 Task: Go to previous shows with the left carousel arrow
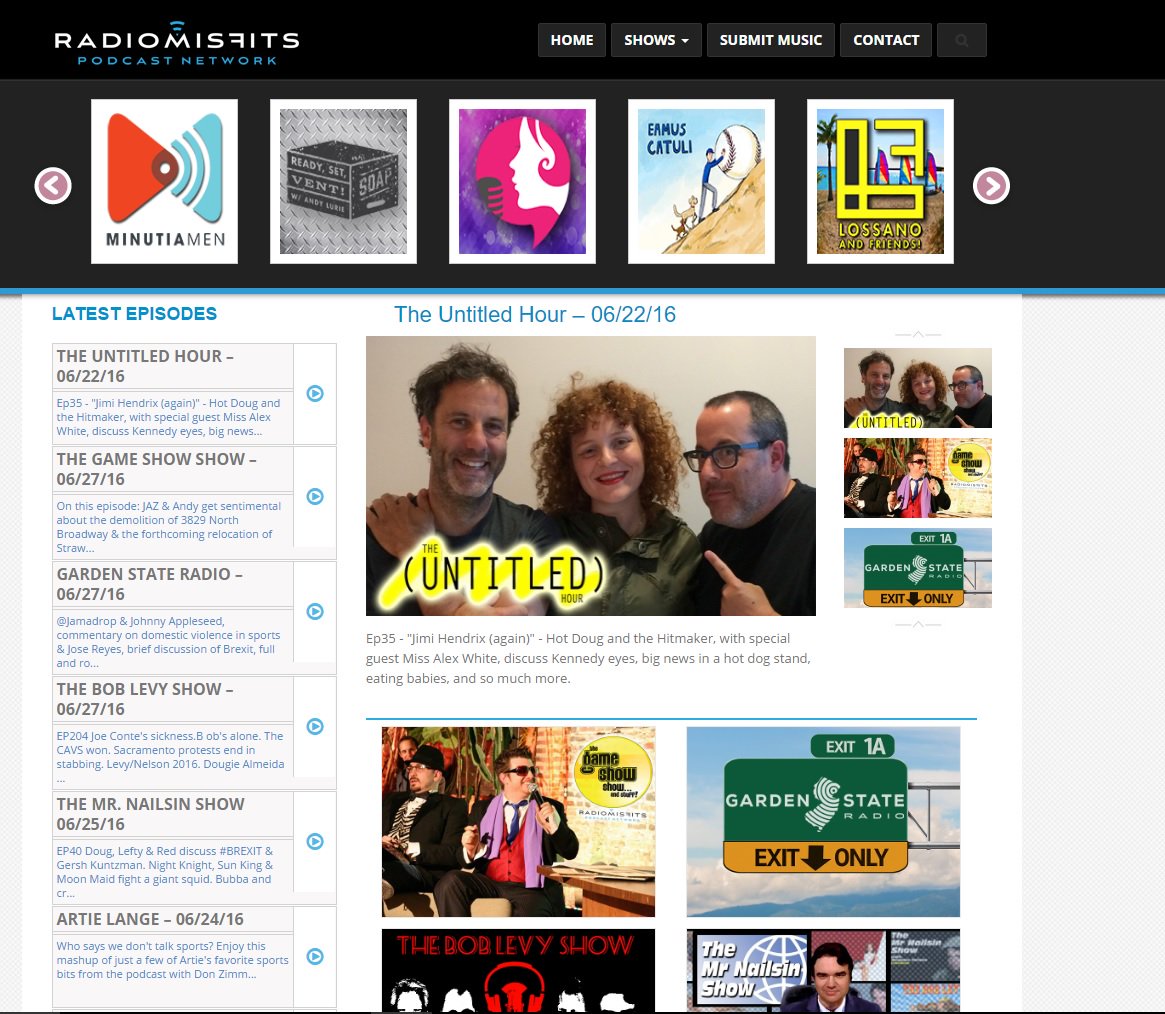tap(53, 186)
